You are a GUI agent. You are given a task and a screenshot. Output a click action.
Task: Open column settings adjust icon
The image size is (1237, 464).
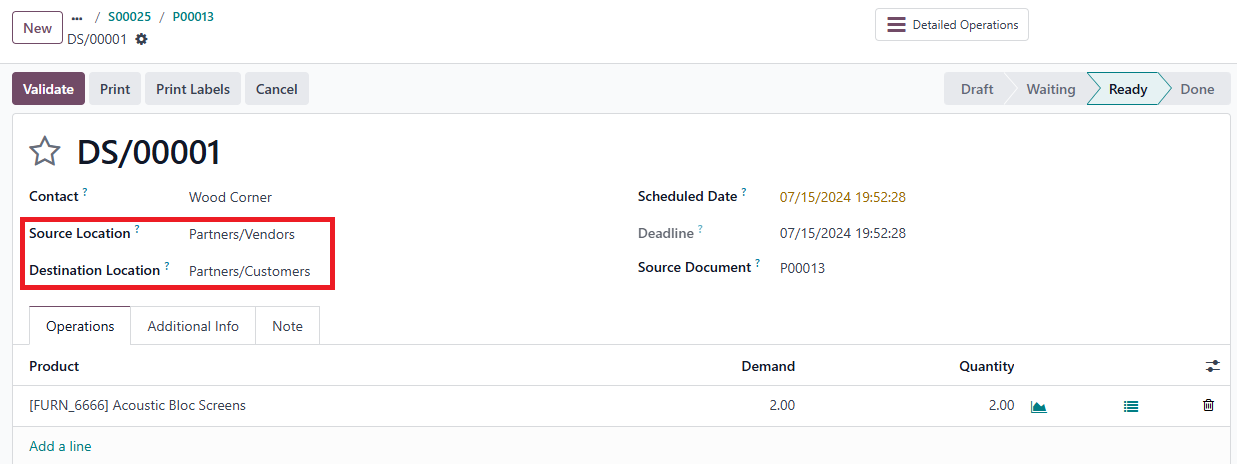[1212, 366]
